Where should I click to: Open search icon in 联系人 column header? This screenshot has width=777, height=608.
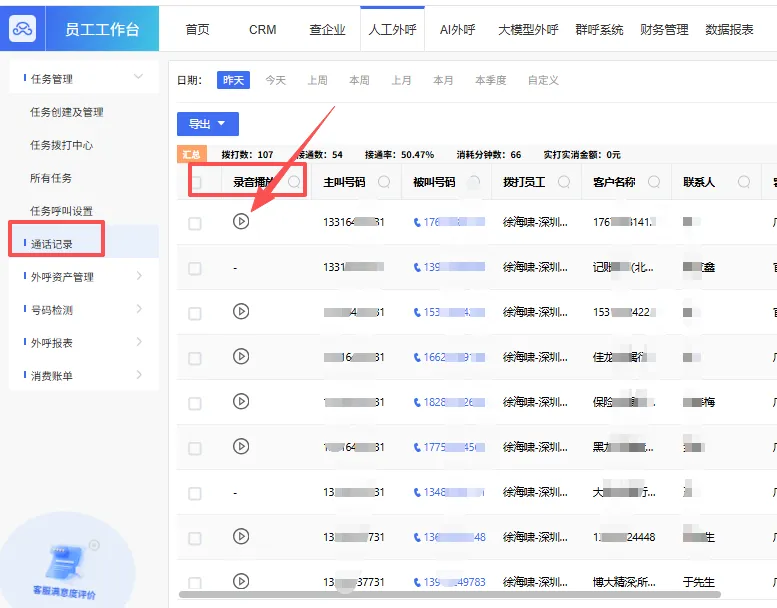(743, 182)
